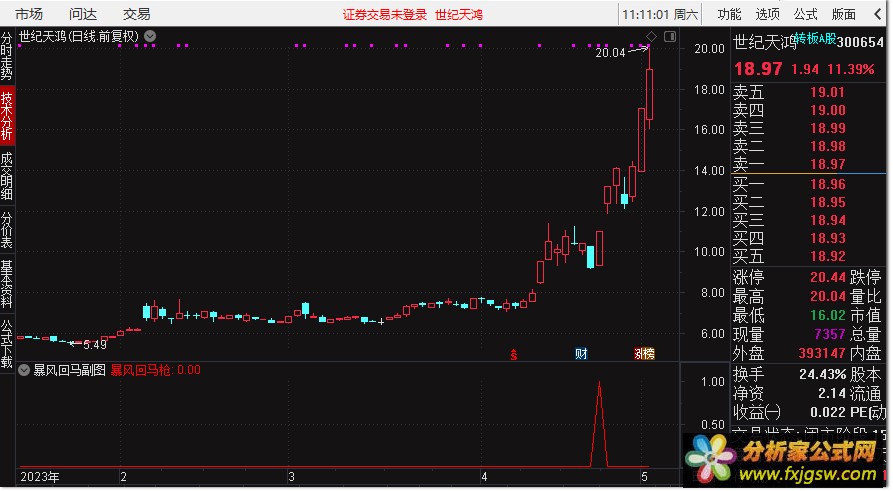Select the 买四 price 18.93

(x=828, y=238)
